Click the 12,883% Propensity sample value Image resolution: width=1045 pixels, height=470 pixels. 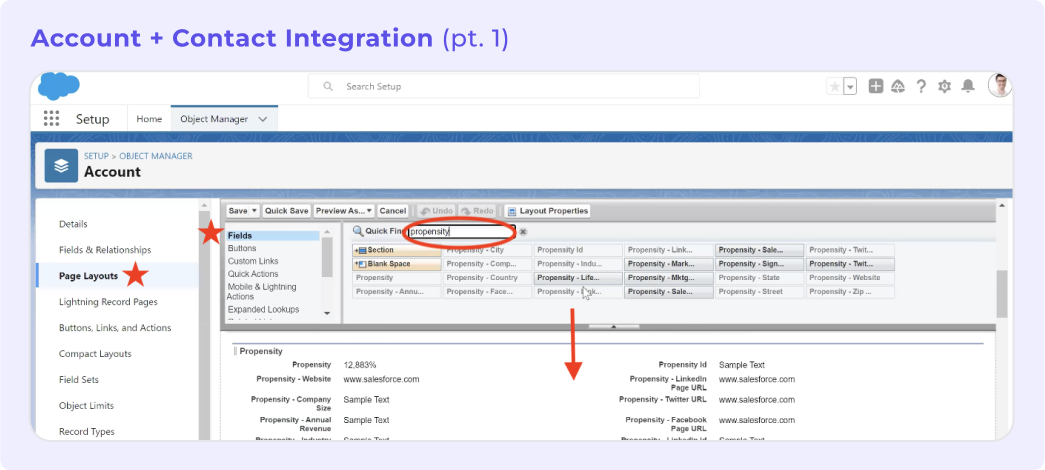click(x=360, y=365)
